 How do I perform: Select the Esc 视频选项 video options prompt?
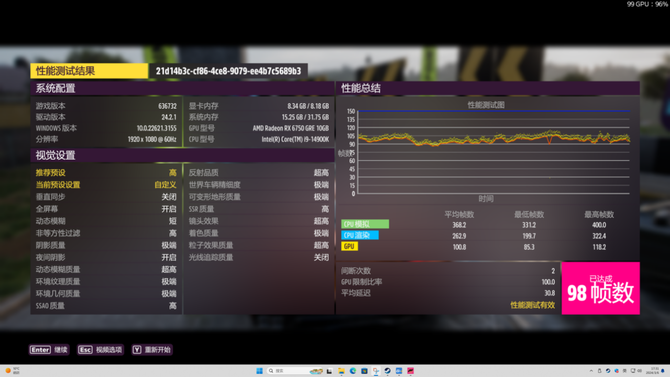pos(100,350)
